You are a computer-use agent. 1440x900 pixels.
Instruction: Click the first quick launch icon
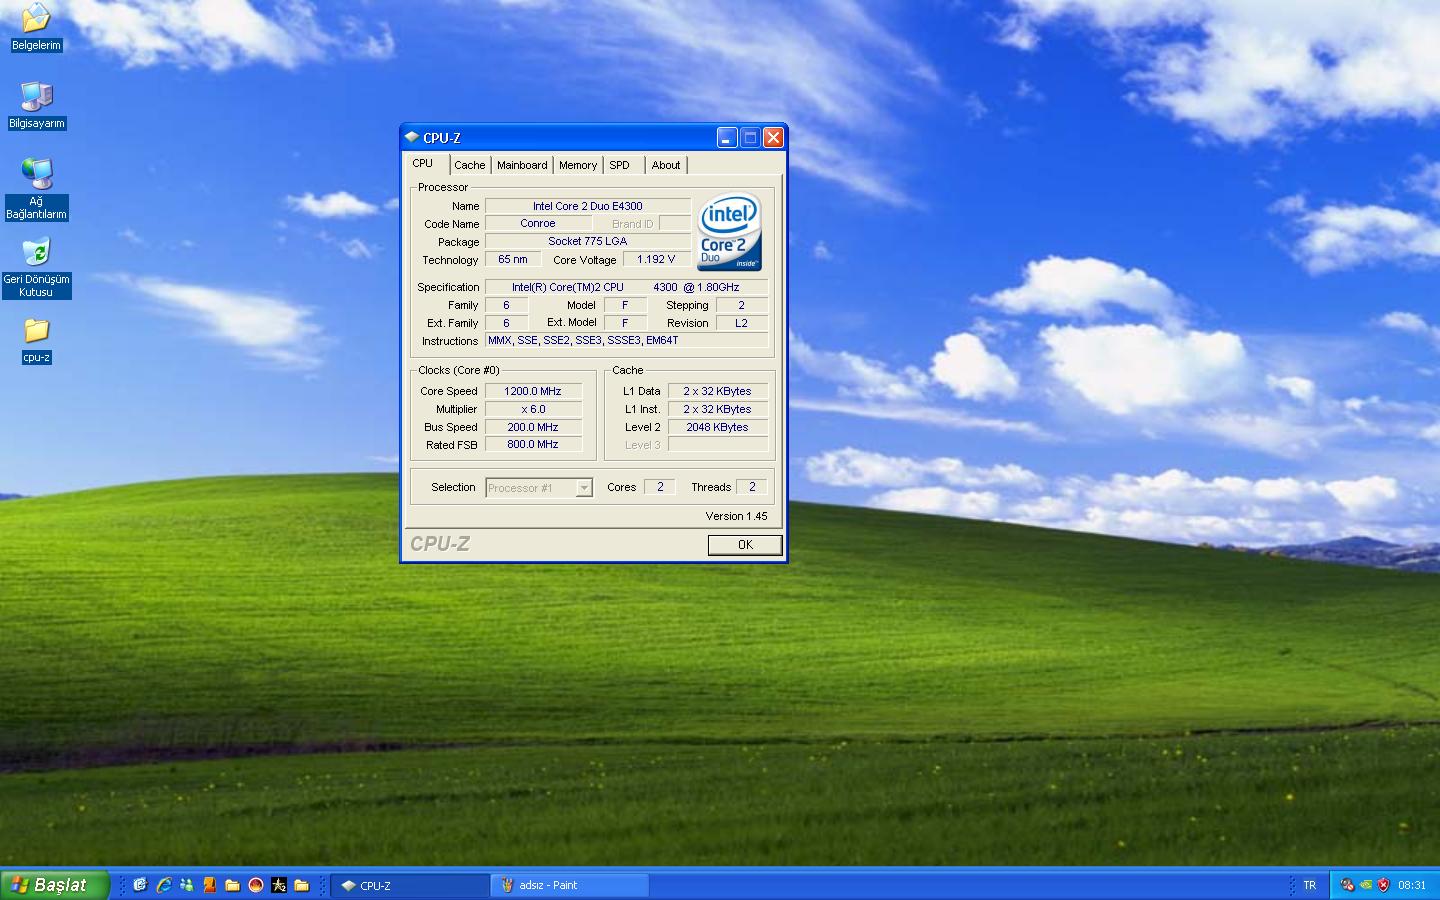click(140, 885)
